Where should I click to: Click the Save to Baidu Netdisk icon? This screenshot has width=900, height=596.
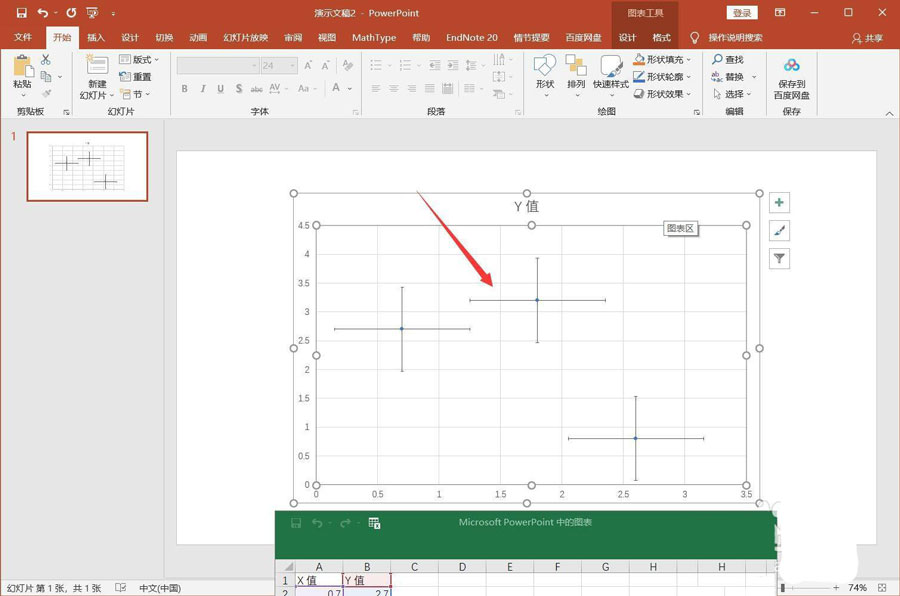pyautogui.click(x=791, y=66)
